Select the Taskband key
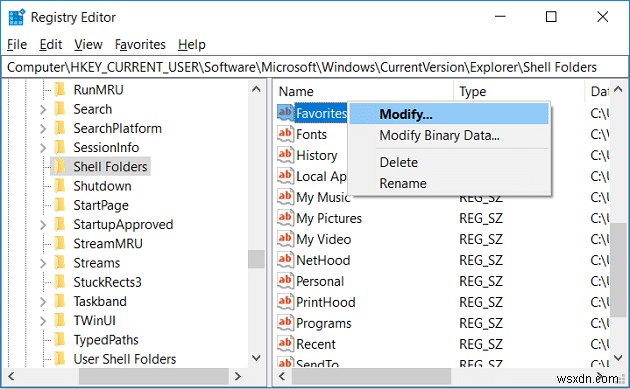The image size is (630, 389). pos(100,301)
